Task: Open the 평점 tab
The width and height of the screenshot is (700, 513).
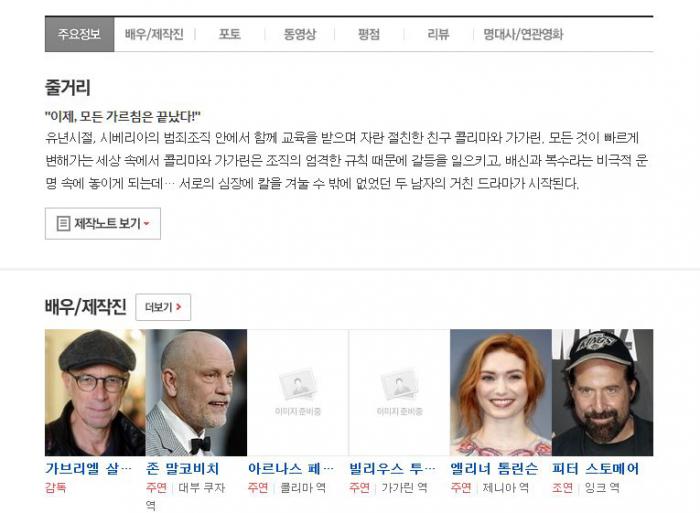Action: tap(369, 34)
